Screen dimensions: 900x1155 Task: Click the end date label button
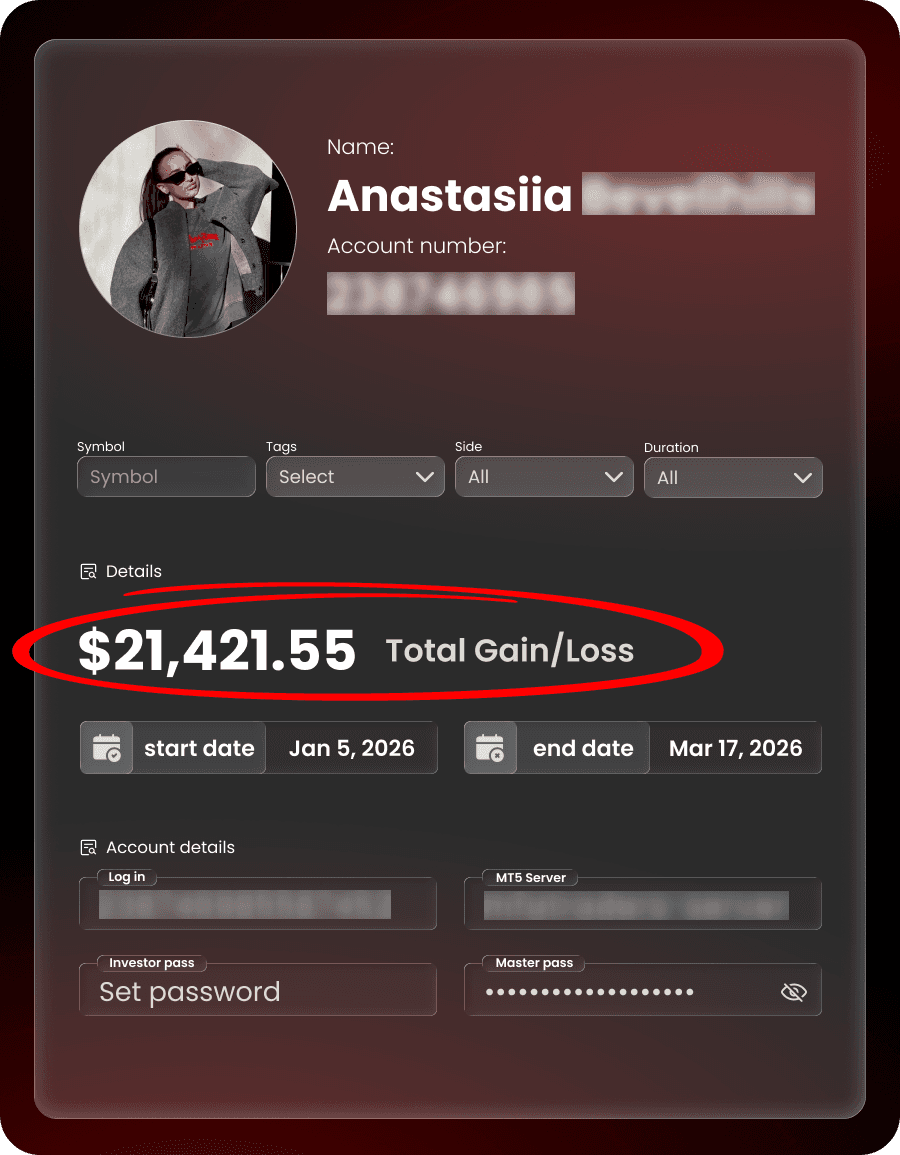pyautogui.click(x=583, y=748)
